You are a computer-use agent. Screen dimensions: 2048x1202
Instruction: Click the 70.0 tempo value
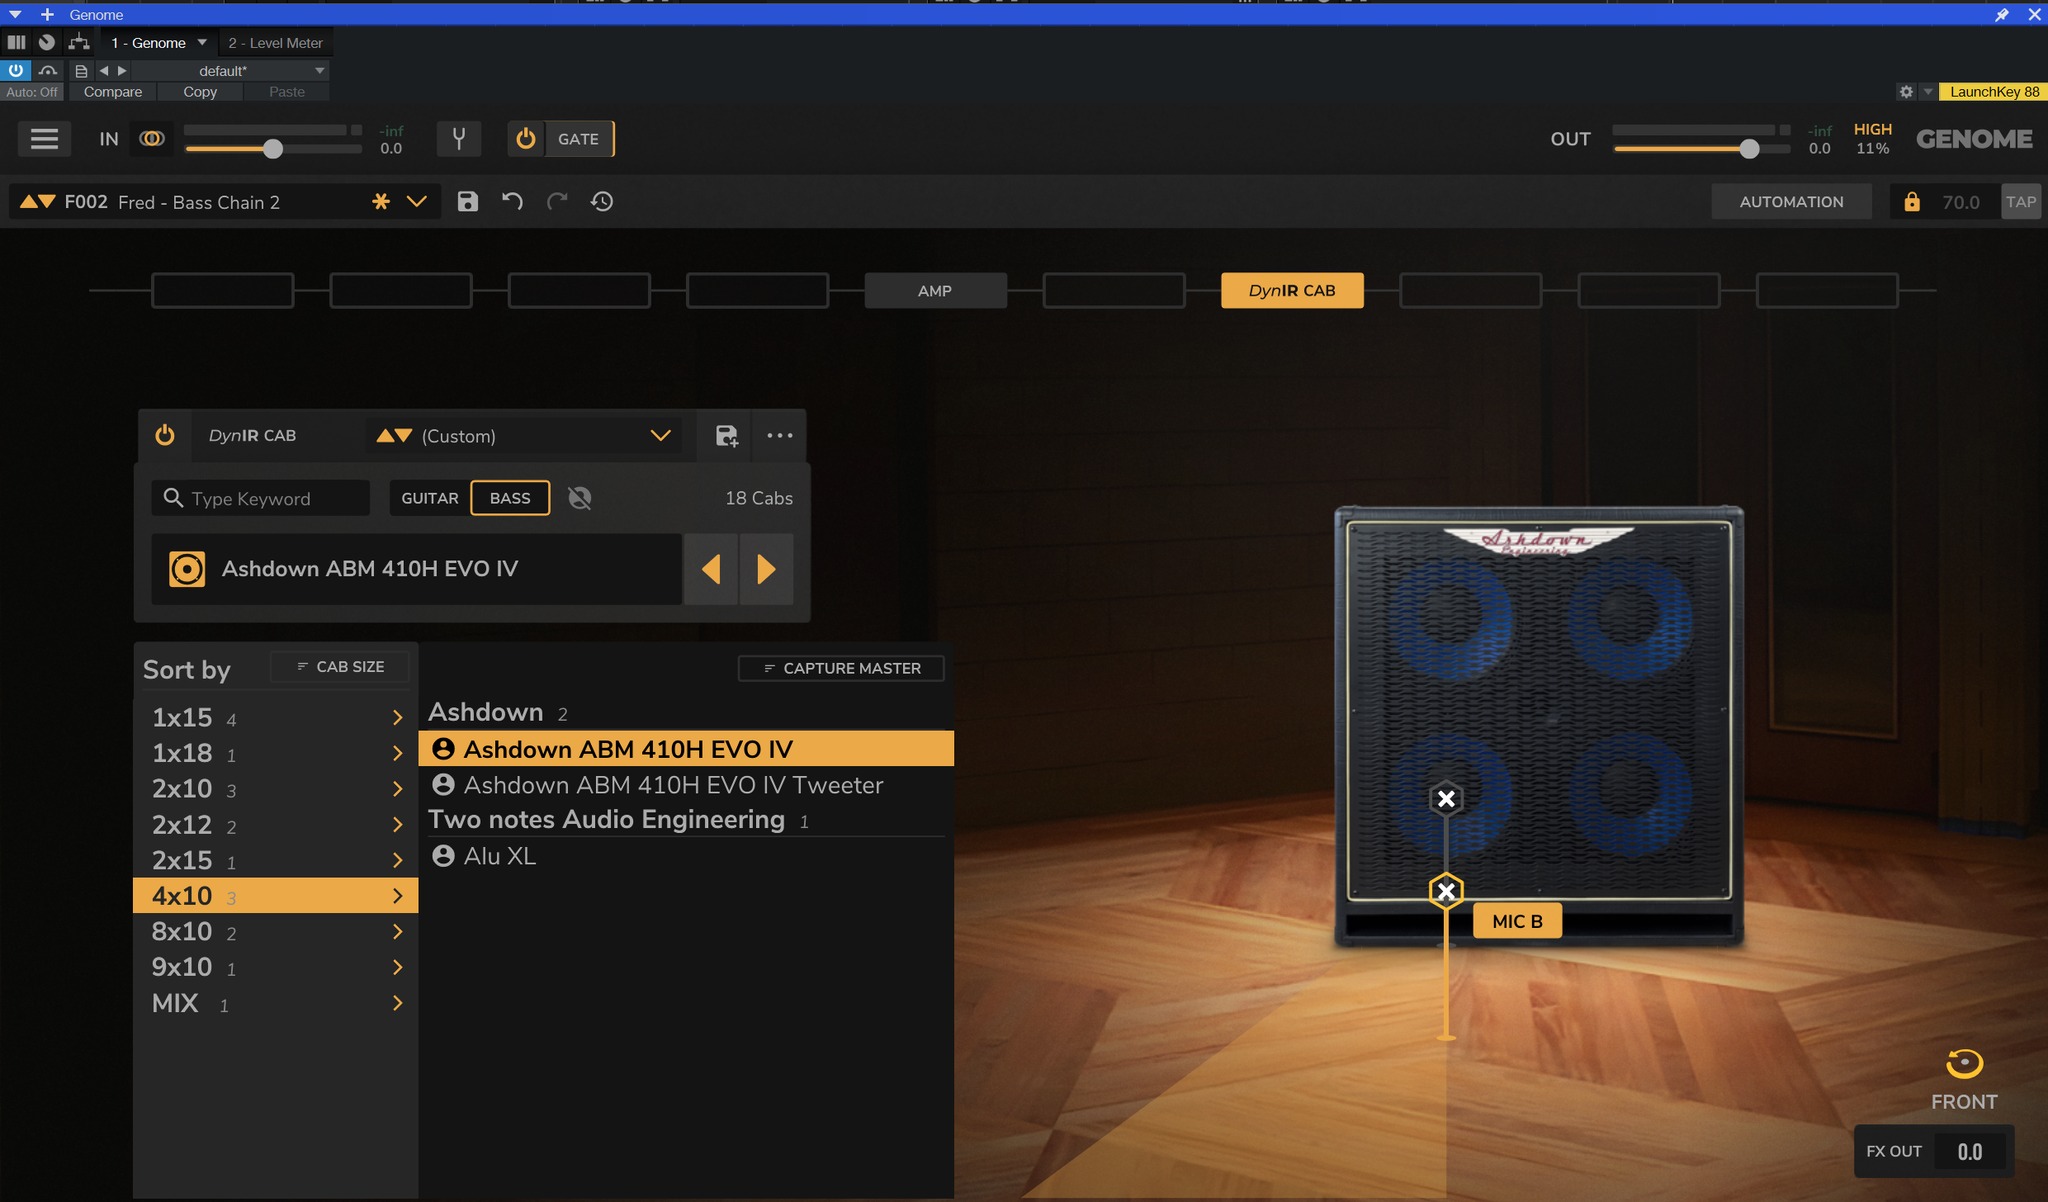[1961, 202]
